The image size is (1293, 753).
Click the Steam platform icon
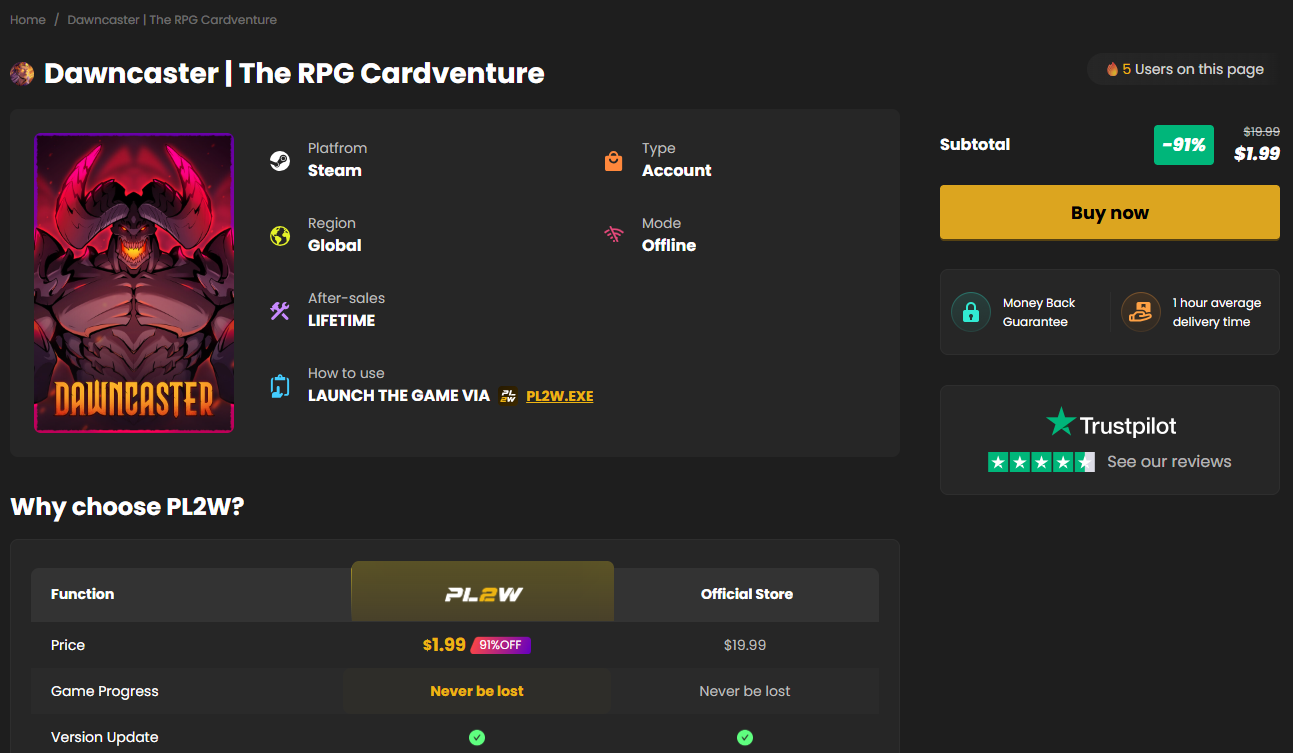(280, 160)
